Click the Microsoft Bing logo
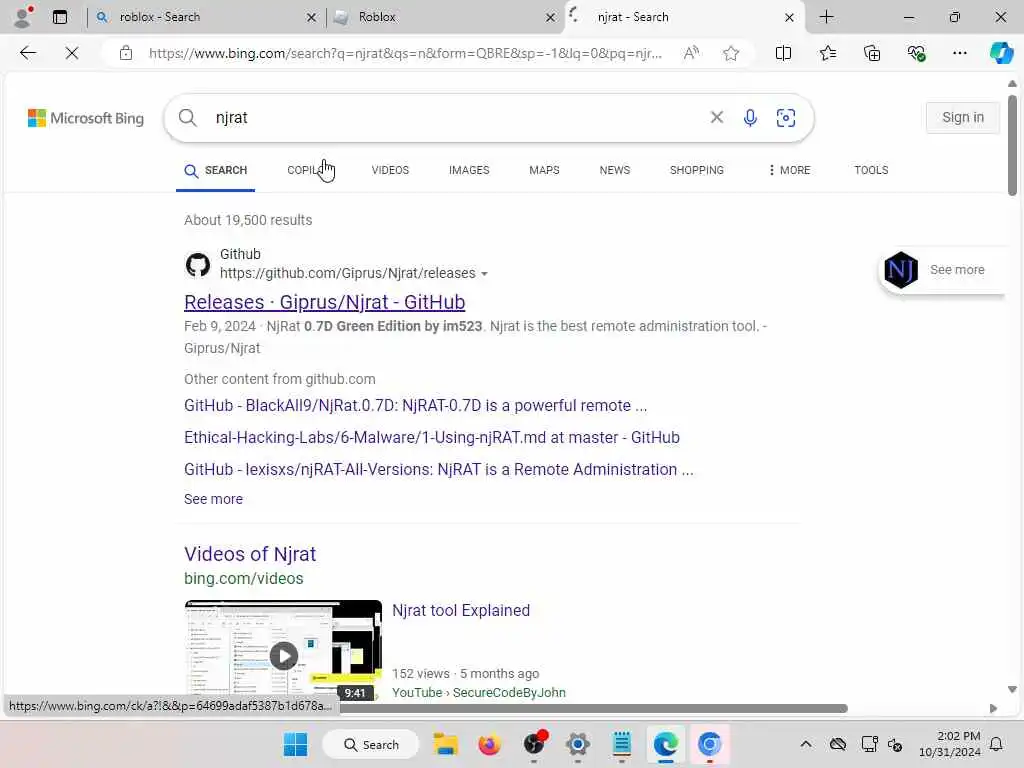The height and width of the screenshot is (768, 1024). click(x=86, y=118)
